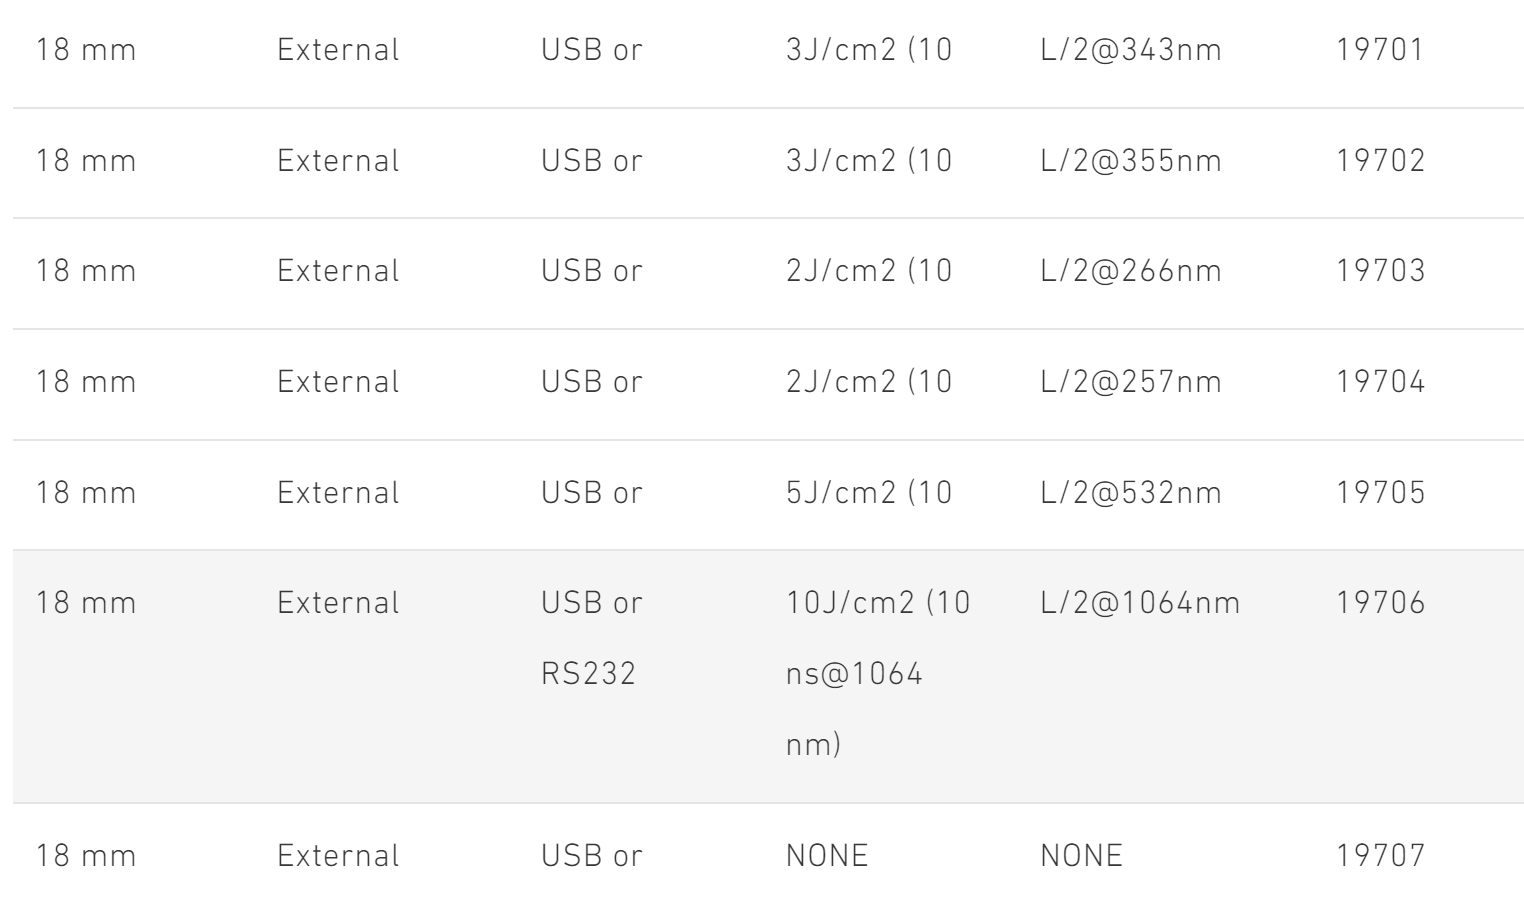Click the 5J/cm2 damage threshold cell
The image size is (1524, 911).
[x=869, y=493]
